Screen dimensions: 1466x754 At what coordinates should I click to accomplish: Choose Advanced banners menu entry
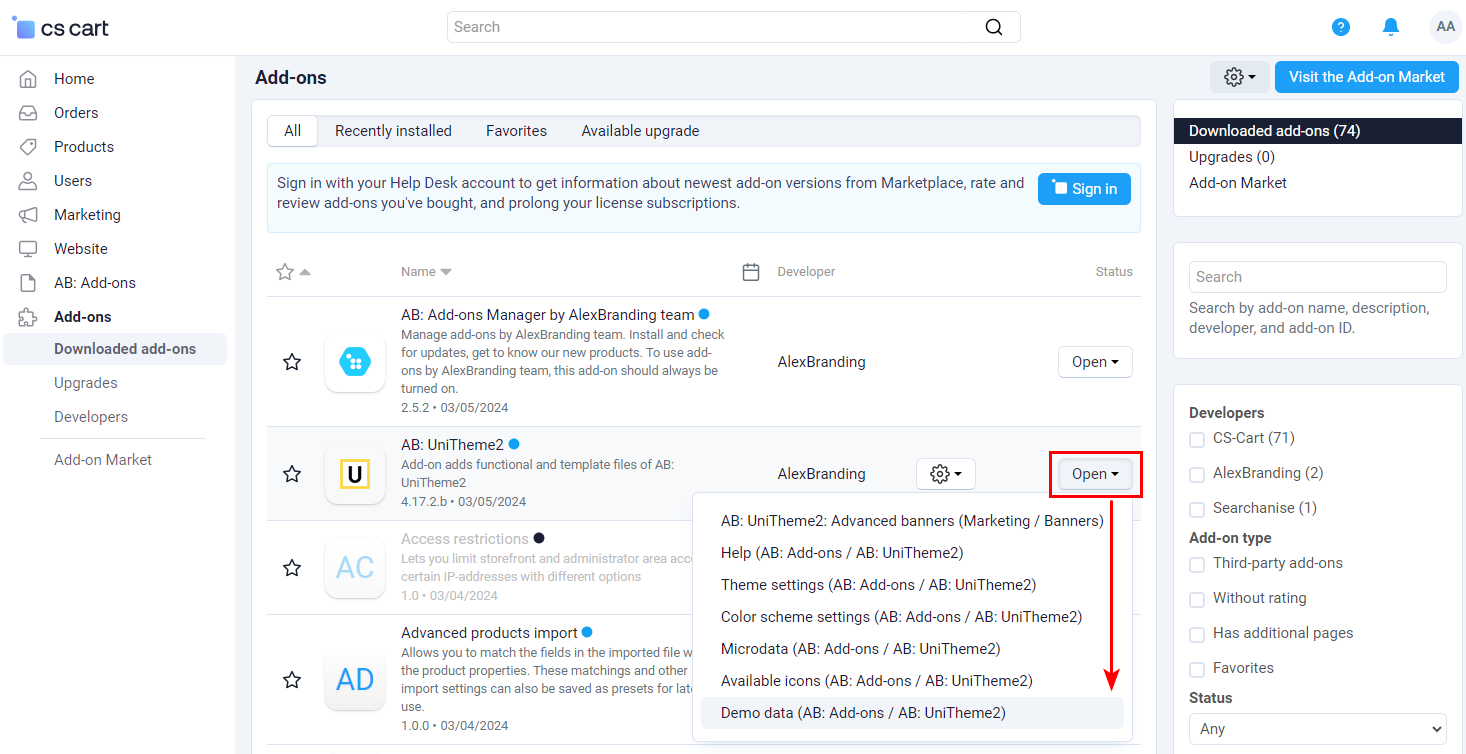pyautogui.click(x=912, y=521)
